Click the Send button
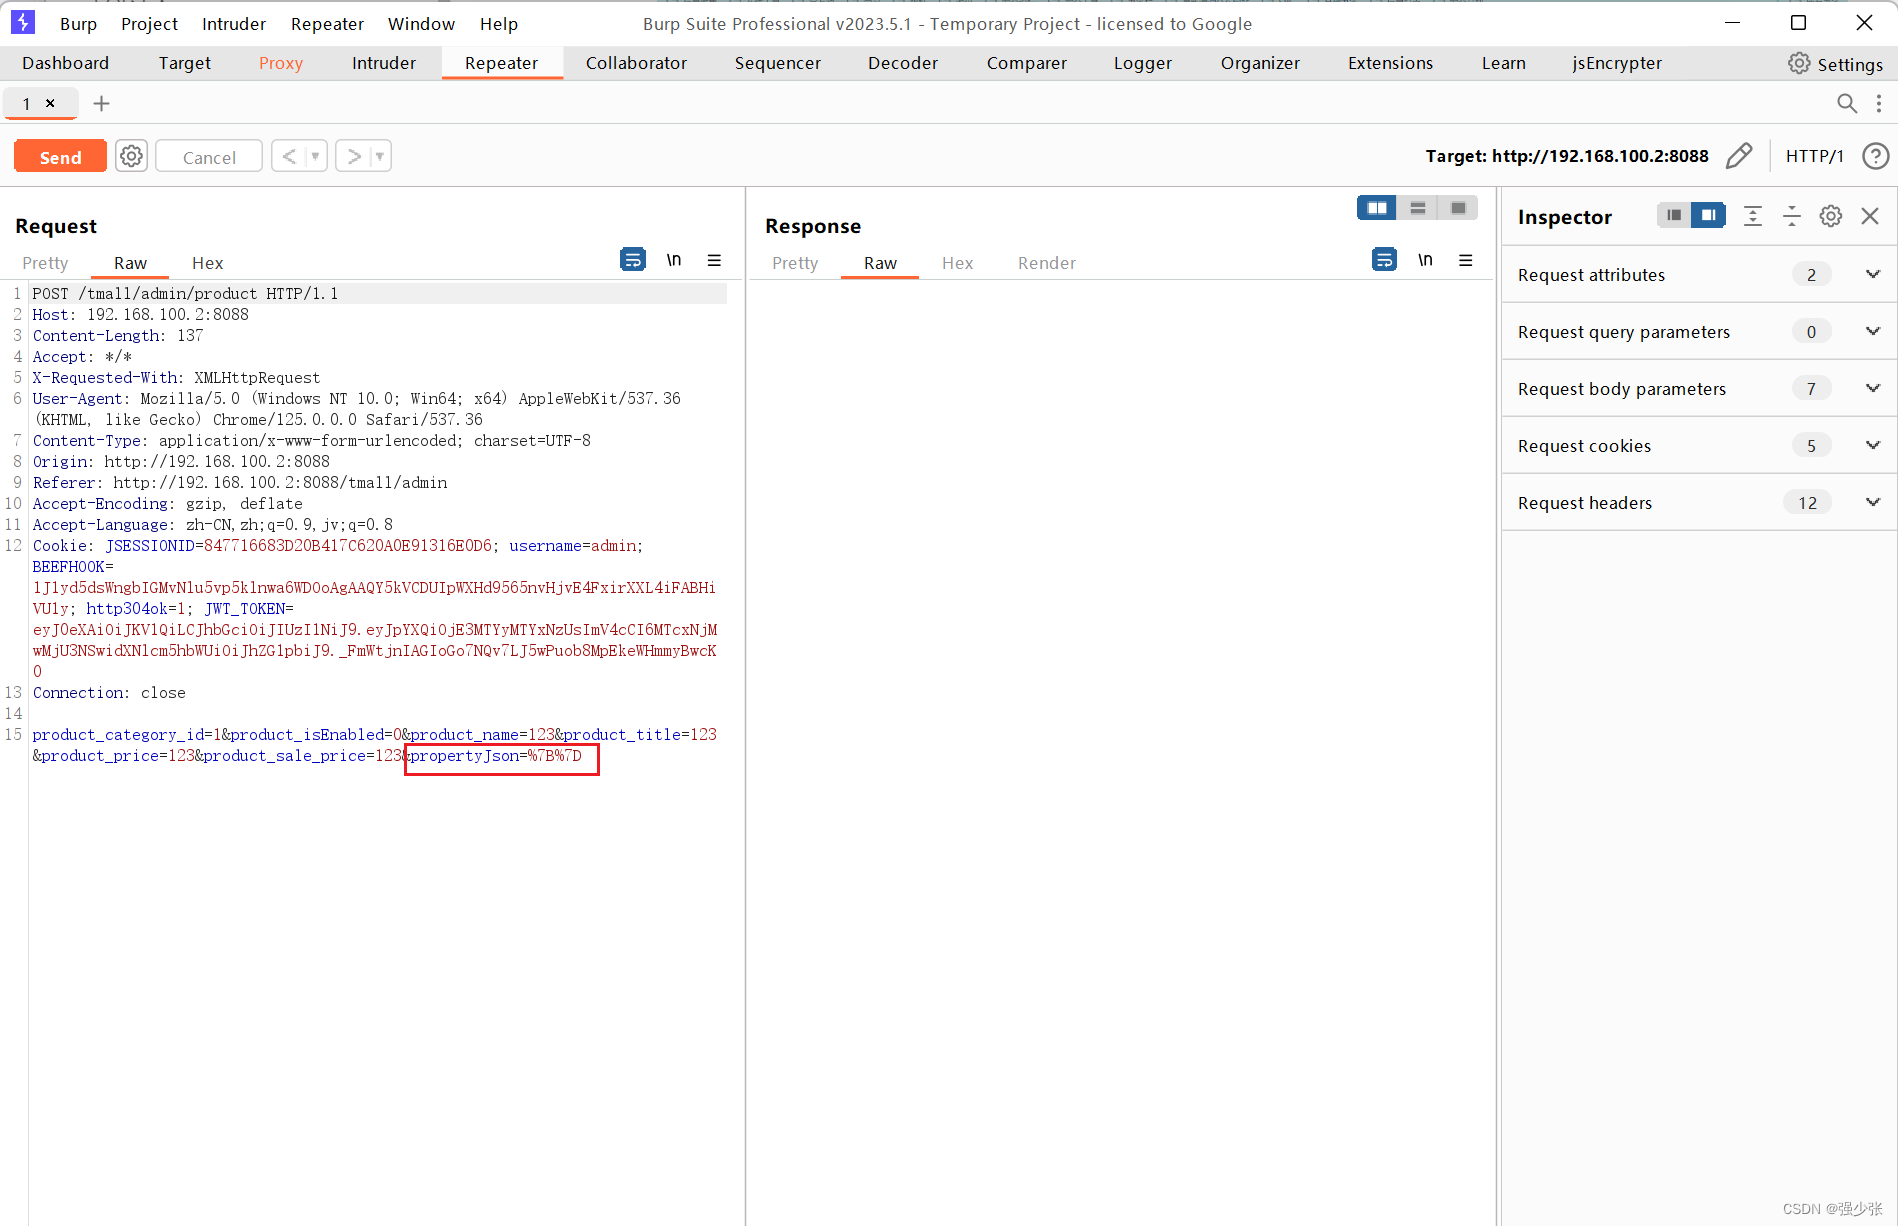 (60, 156)
